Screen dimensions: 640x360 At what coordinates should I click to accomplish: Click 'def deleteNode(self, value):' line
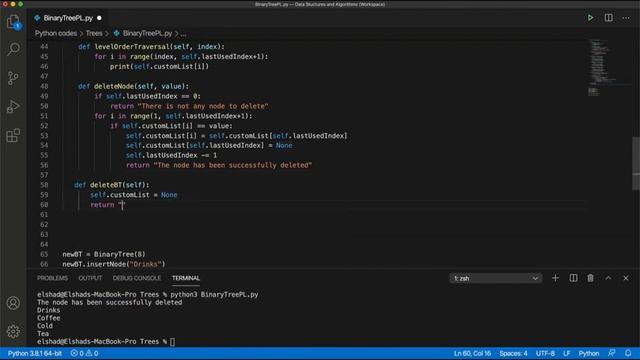[x=133, y=86]
